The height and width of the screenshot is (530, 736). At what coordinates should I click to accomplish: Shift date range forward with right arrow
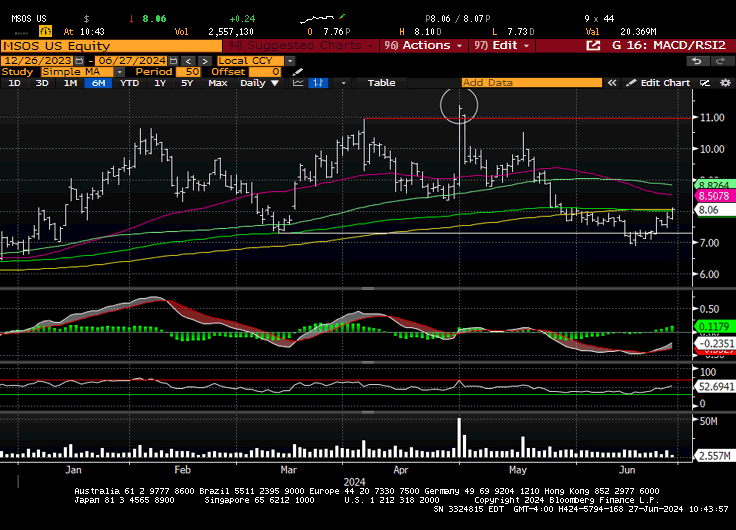coord(205,61)
